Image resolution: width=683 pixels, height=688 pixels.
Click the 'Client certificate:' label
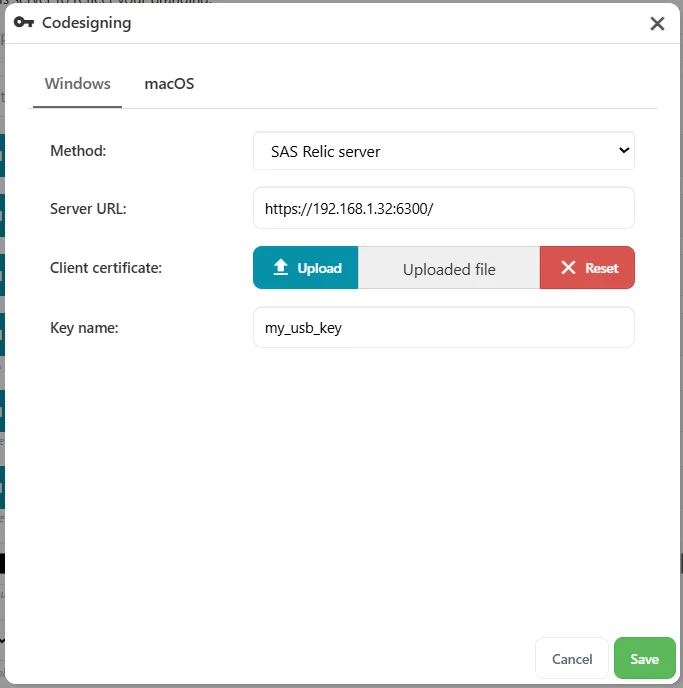click(106, 268)
